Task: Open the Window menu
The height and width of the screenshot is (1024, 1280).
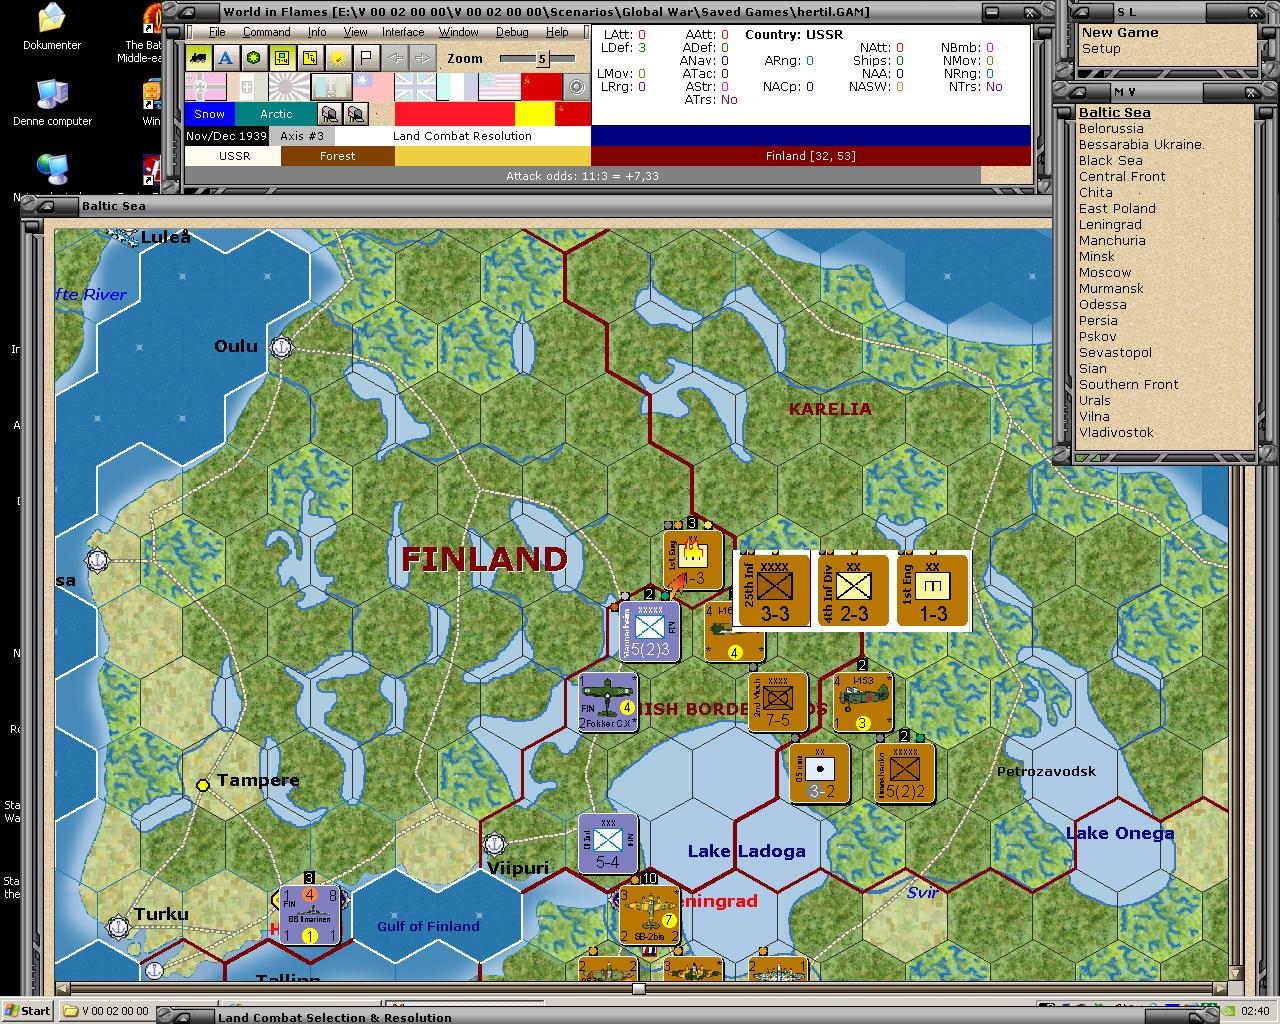Action: [459, 32]
